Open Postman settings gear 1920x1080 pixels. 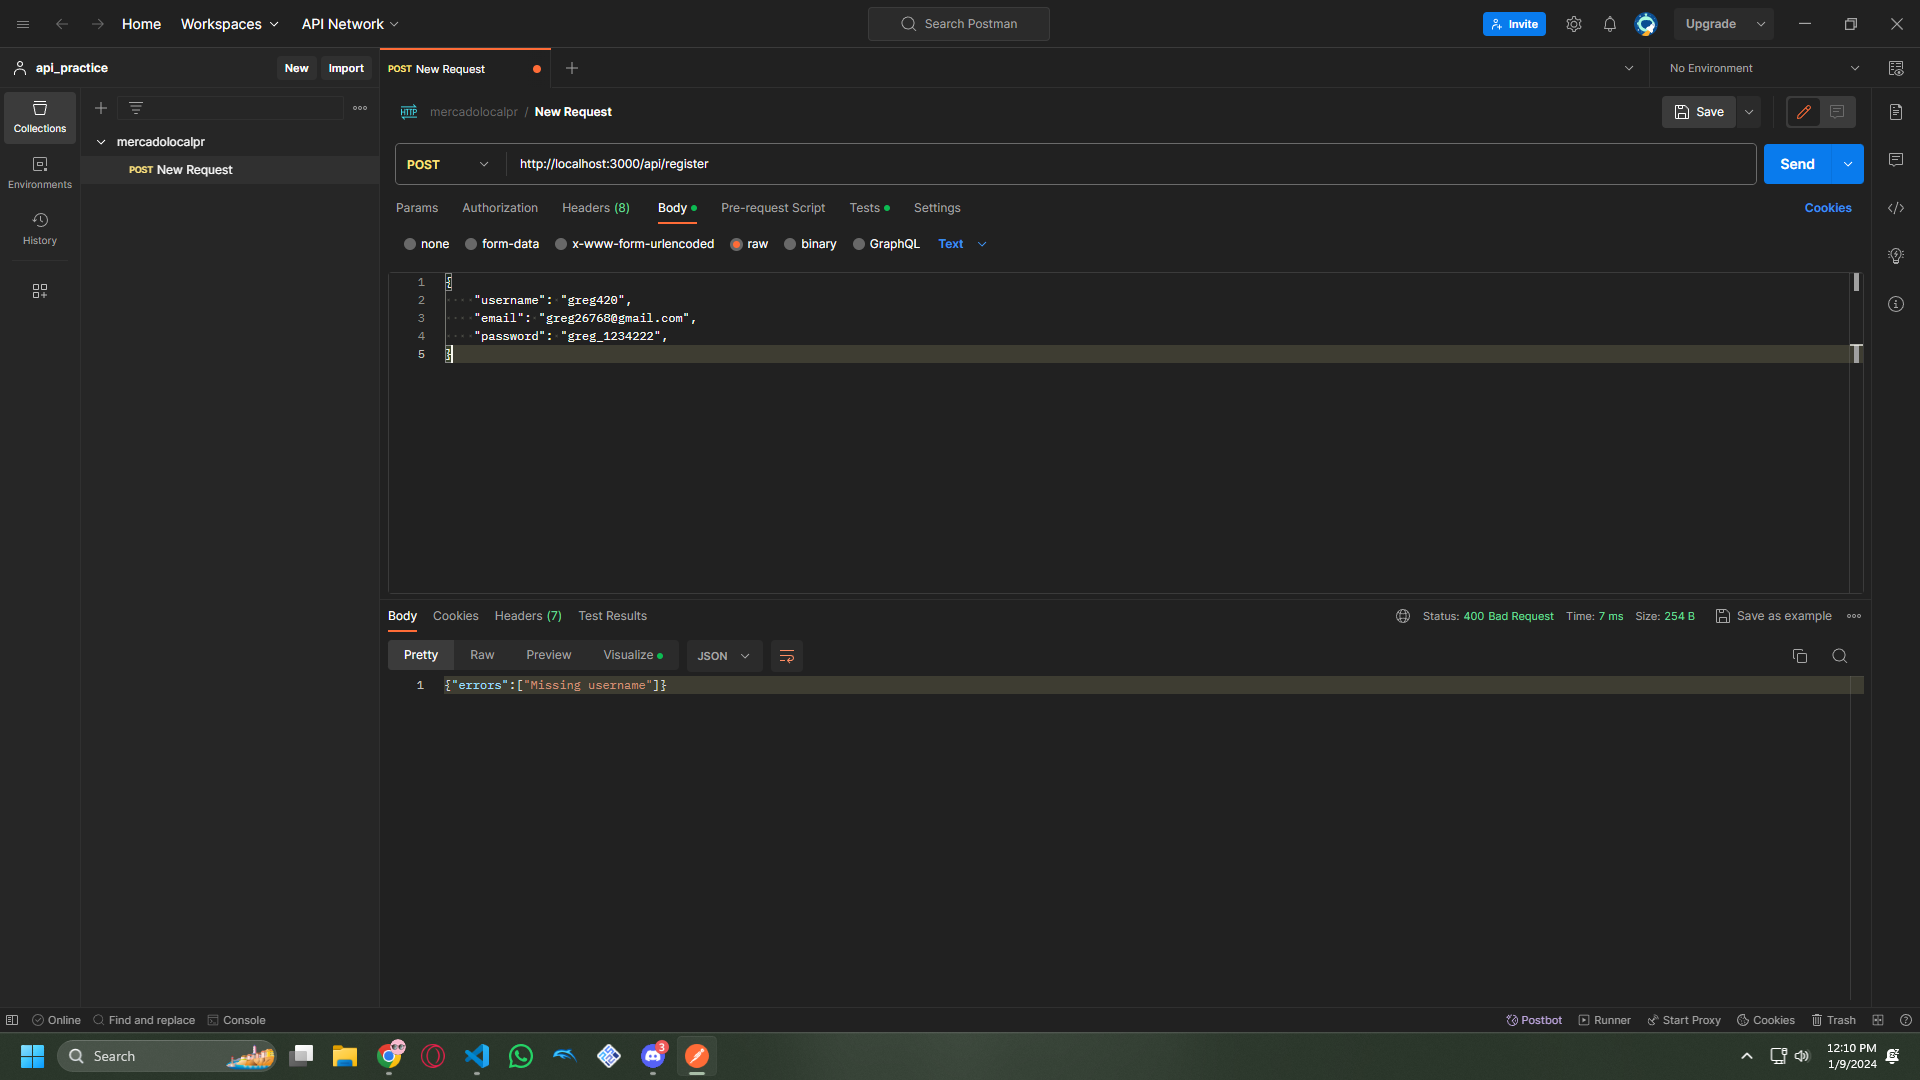1574,24
